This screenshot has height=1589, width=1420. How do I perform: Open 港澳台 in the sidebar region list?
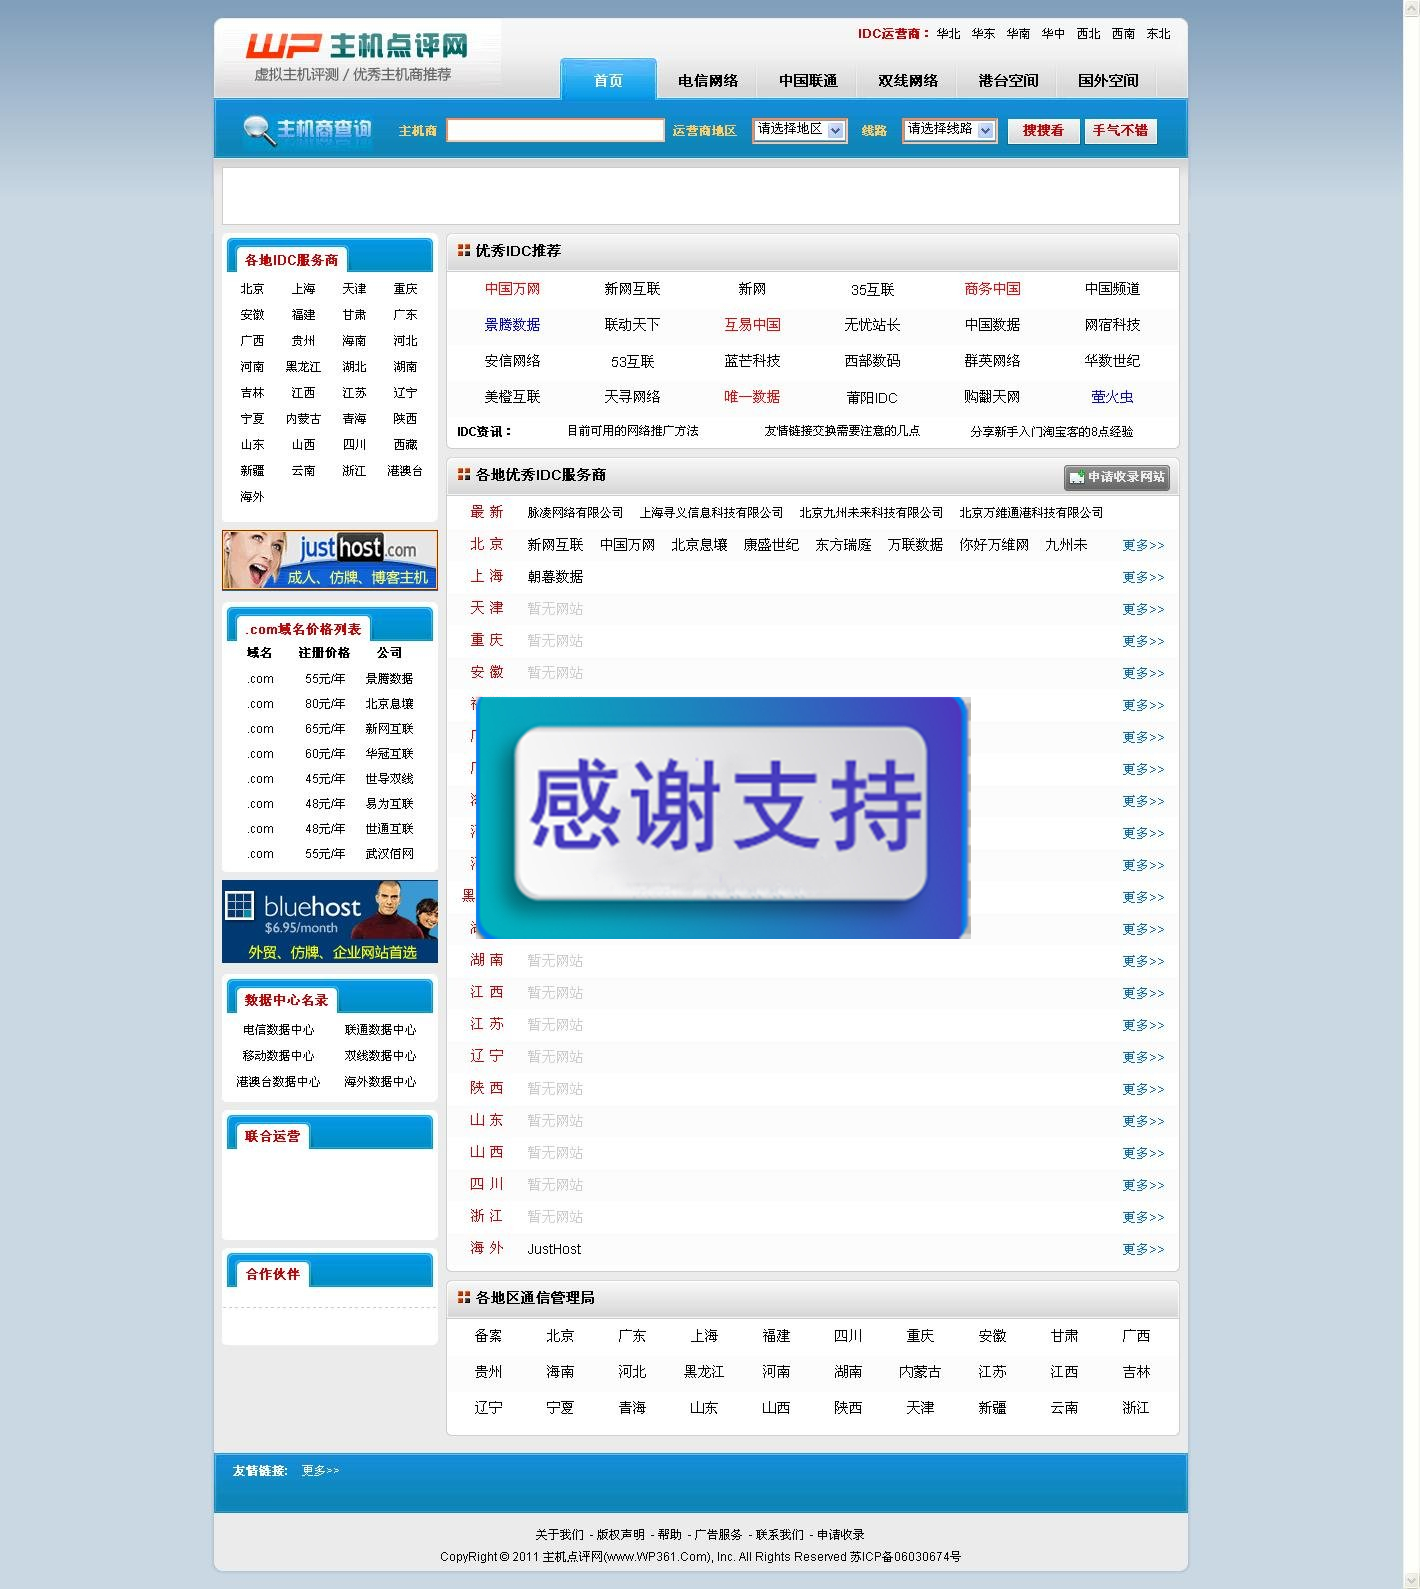tap(405, 471)
